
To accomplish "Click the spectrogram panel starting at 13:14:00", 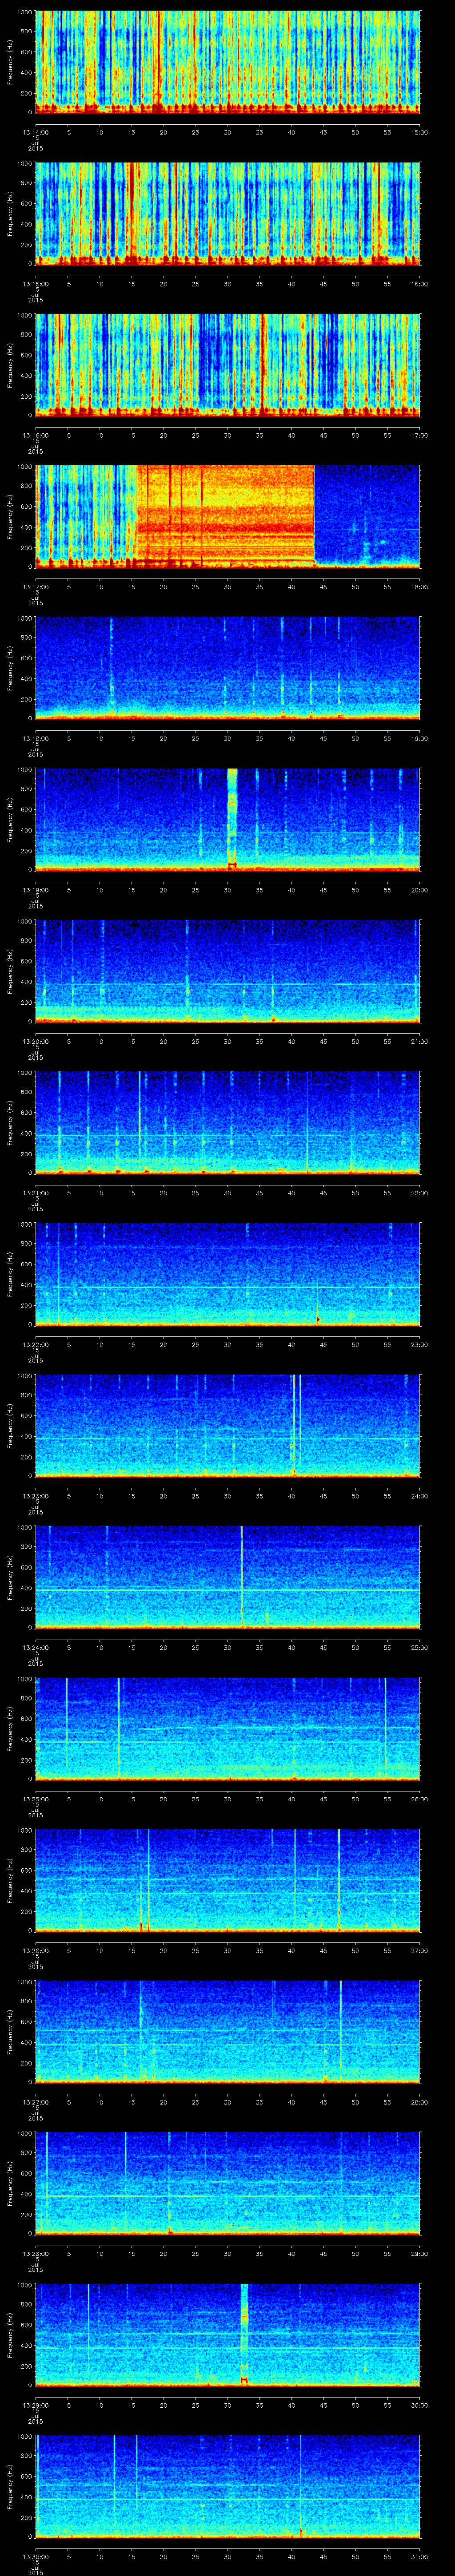I will 228,62.
